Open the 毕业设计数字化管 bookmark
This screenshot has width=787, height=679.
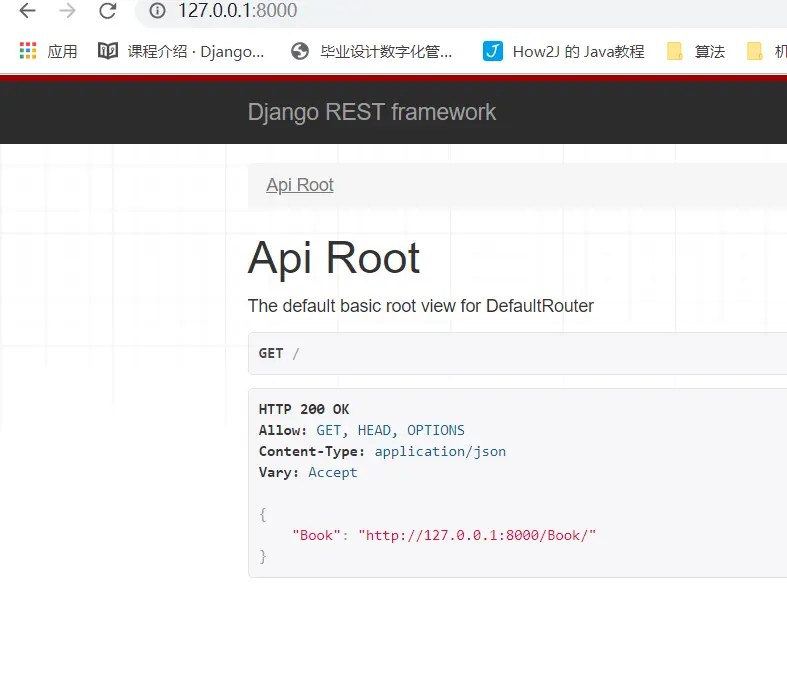tap(372, 51)
